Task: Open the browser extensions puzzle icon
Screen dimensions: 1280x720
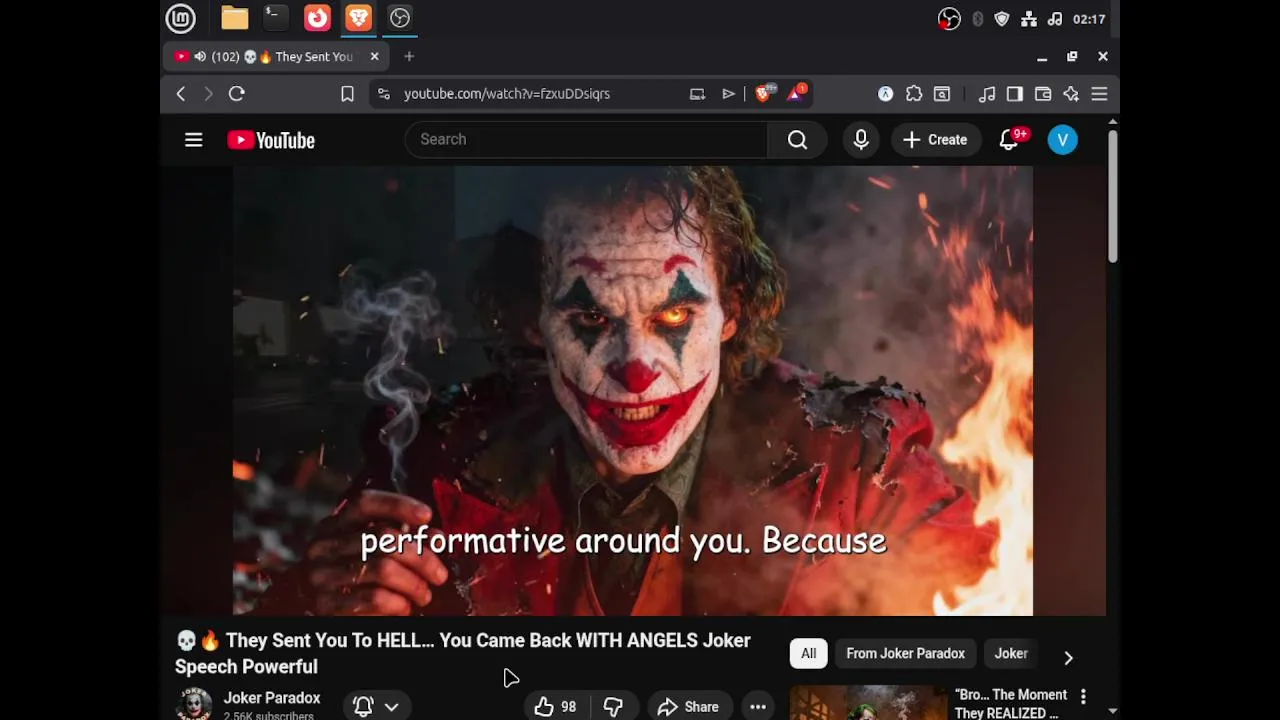Action: (914, 93)
